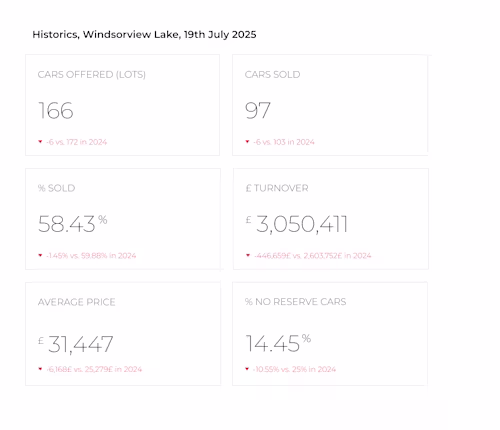The height and width of the screenshot is (430, 500).
Task: Click the '-6 vs. 103 in 2024' comparison text
Action: (x=284, y=142)
